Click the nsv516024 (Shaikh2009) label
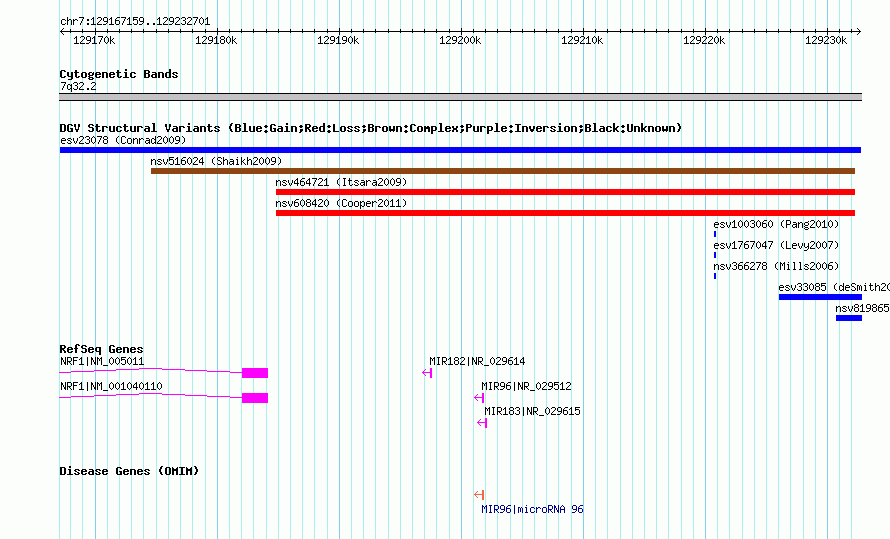This screenshot has height=539, width=890. point(216,161)
